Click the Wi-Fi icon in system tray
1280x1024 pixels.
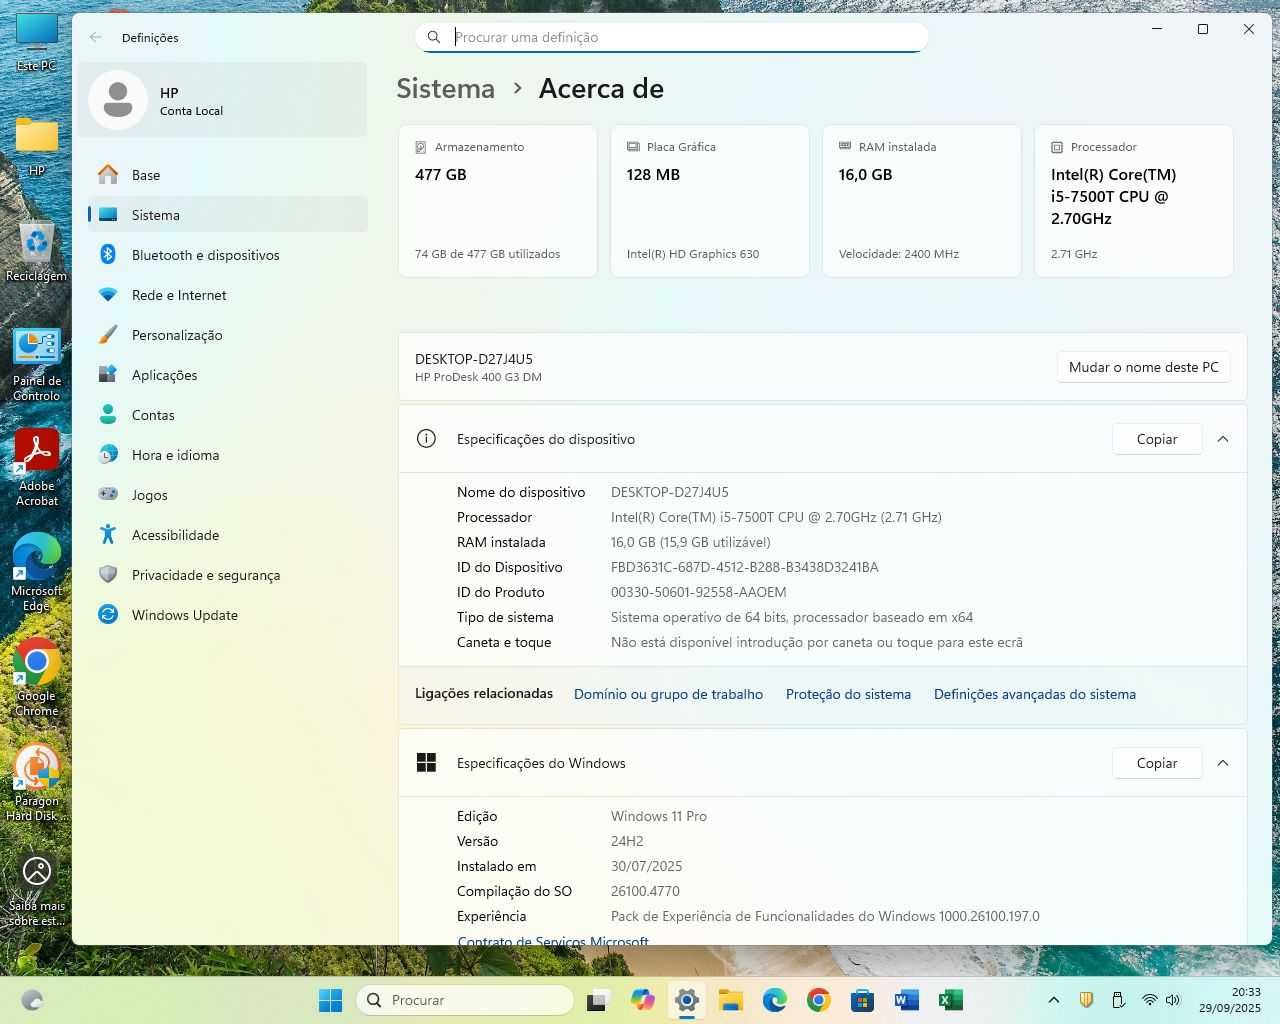click(x=1150, y=1000)
